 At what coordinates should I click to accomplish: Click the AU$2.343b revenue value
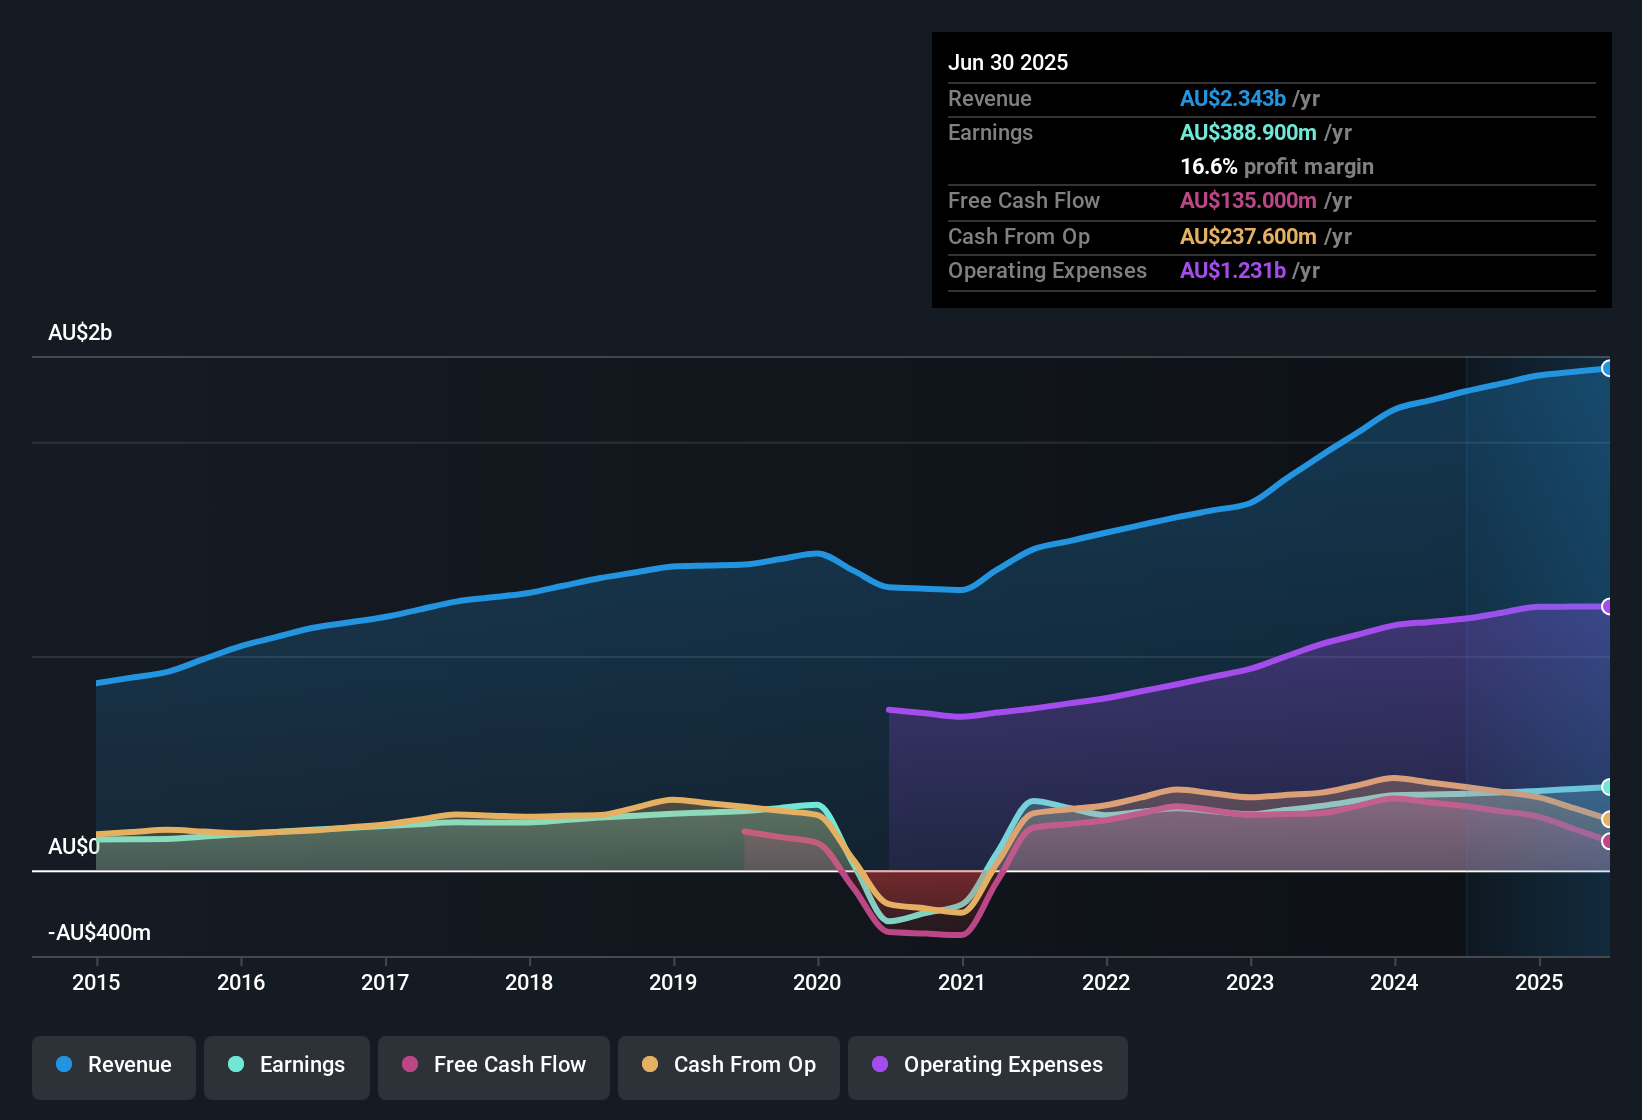click(1233, 98)
